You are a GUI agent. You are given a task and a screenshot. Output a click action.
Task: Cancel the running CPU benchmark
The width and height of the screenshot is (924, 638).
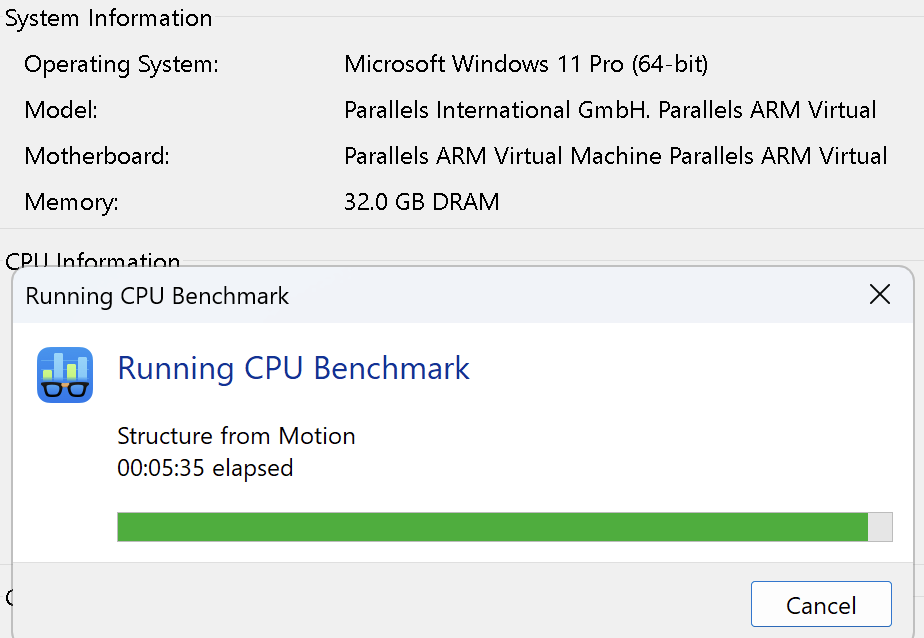point(820,606)
